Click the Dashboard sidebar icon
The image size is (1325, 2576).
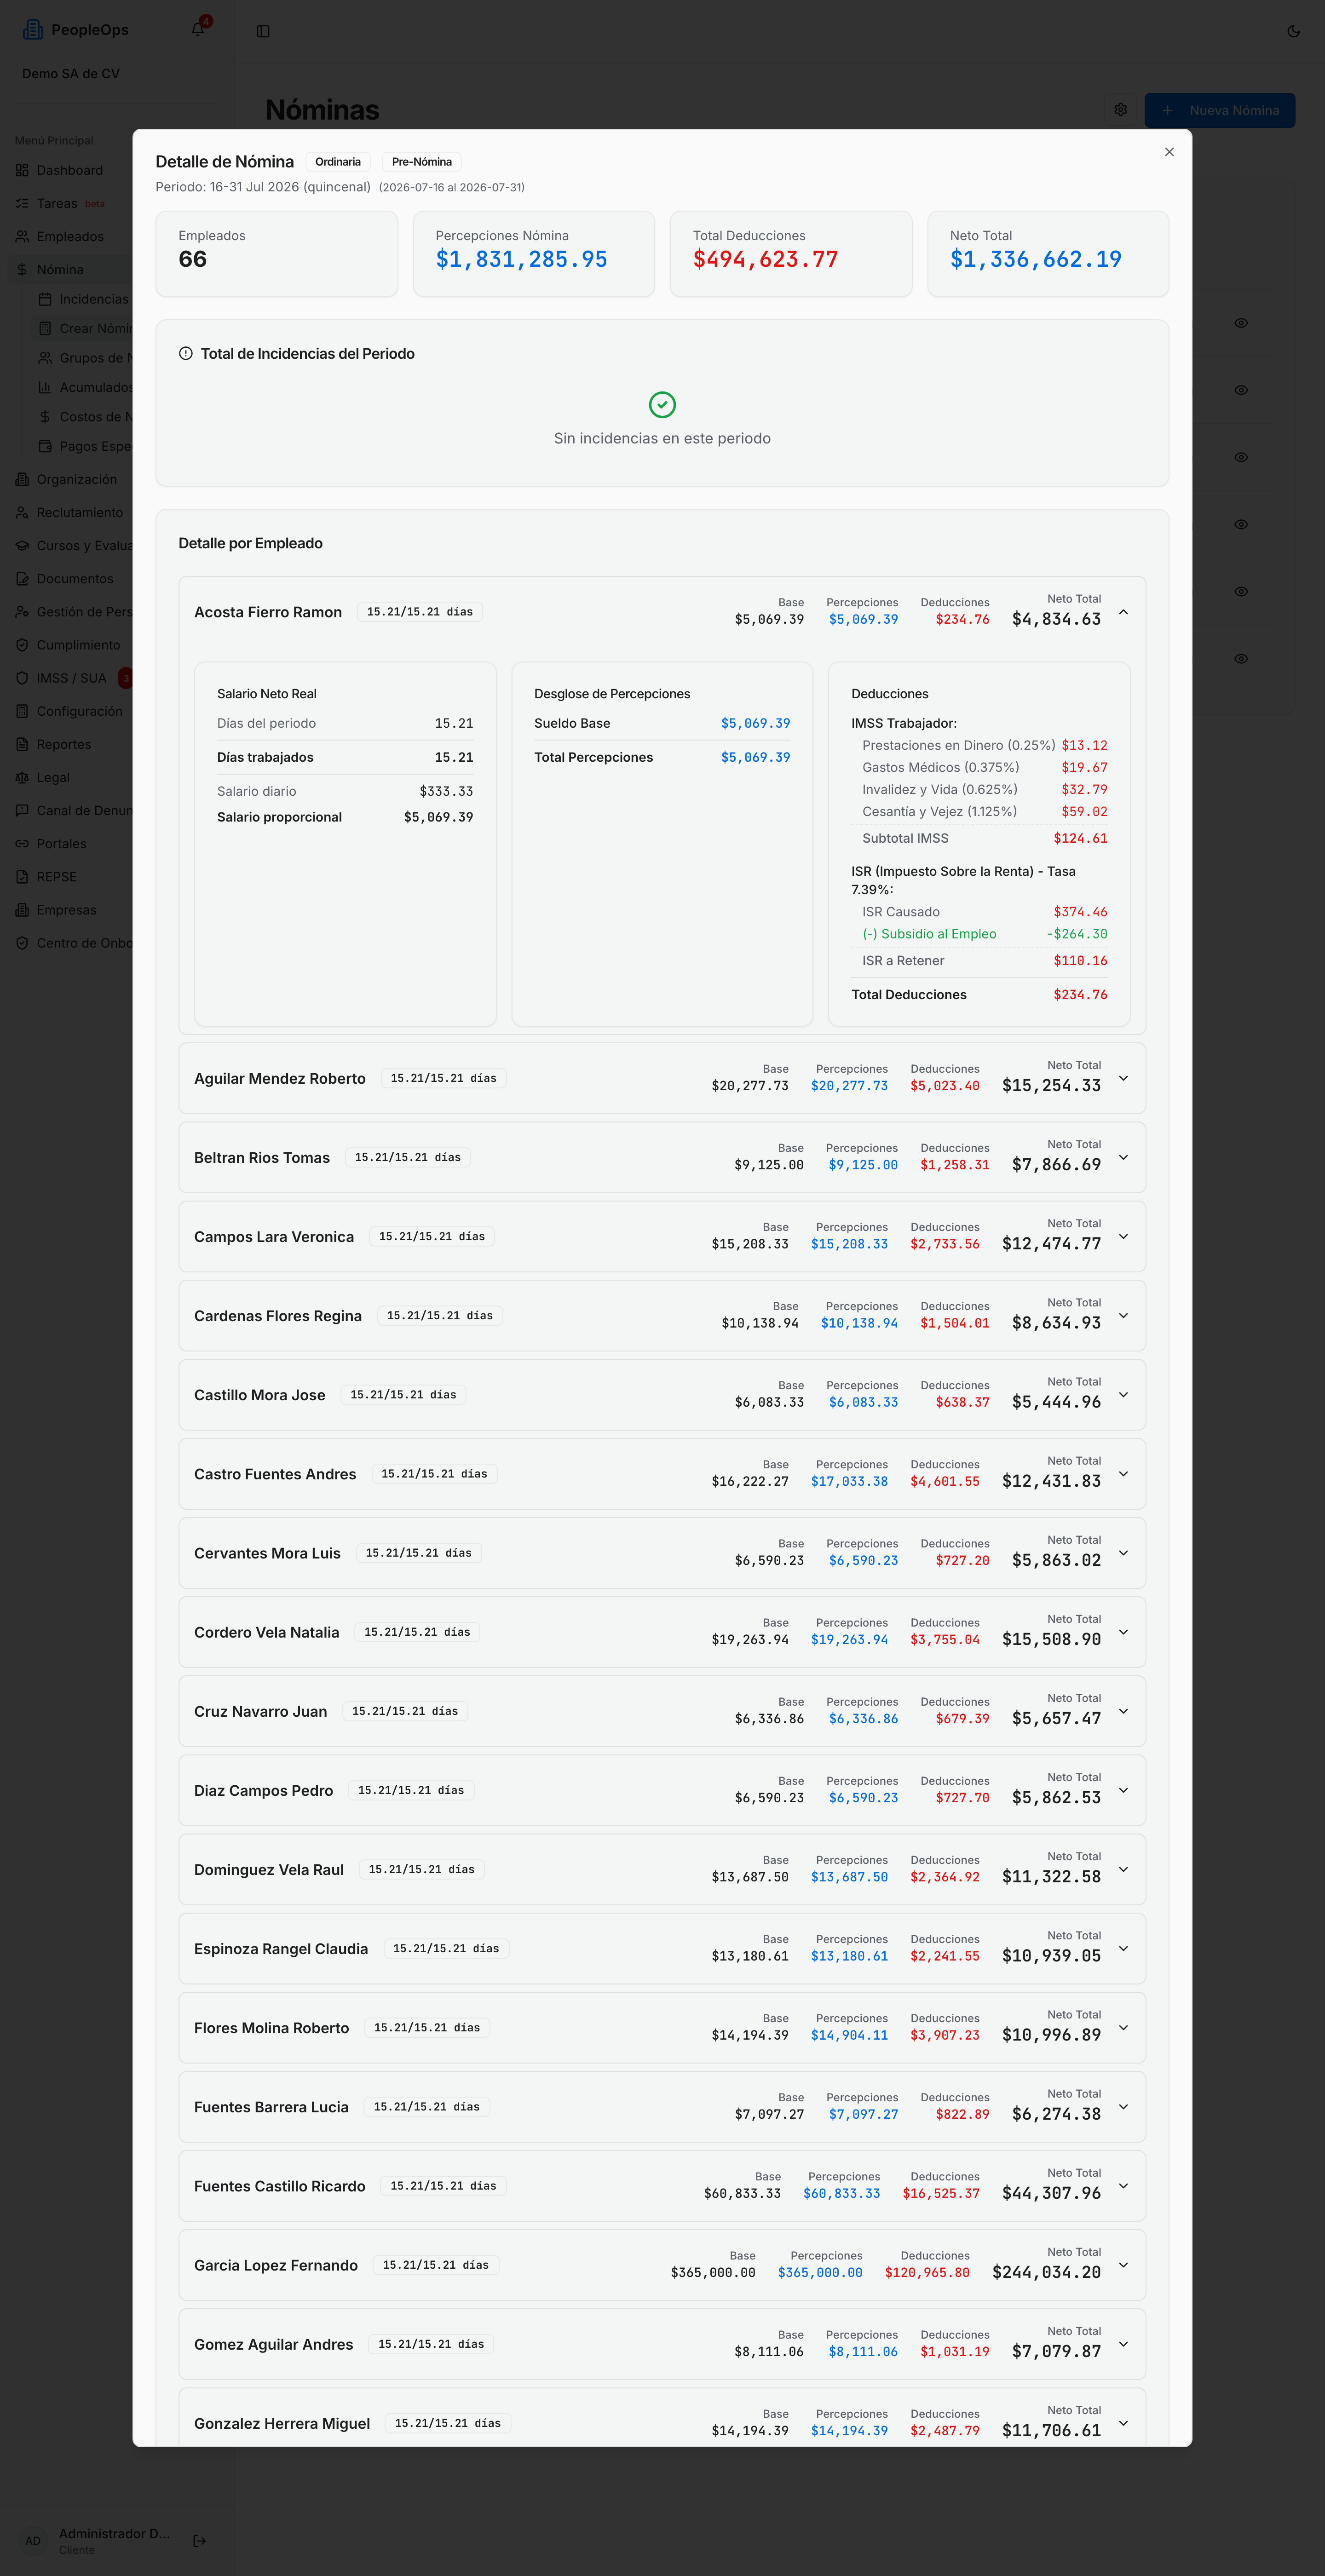(22, 170)
